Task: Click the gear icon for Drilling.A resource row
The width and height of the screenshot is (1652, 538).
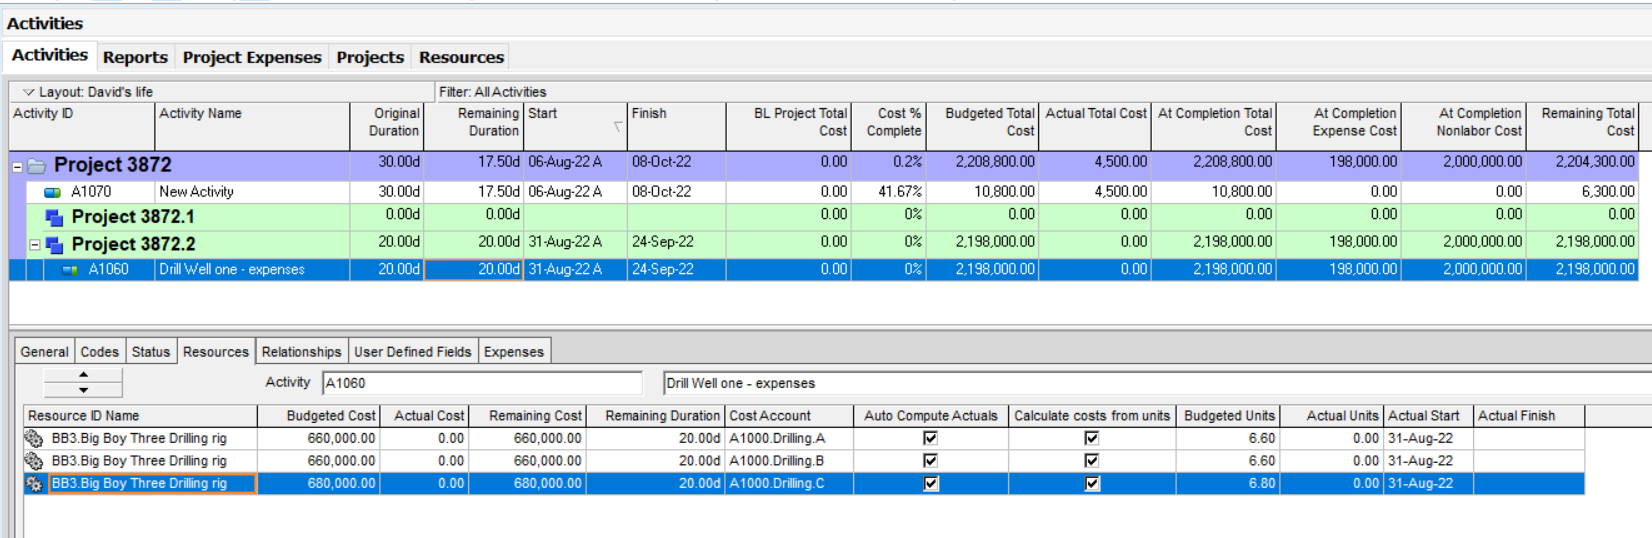Action: [34, 438]
